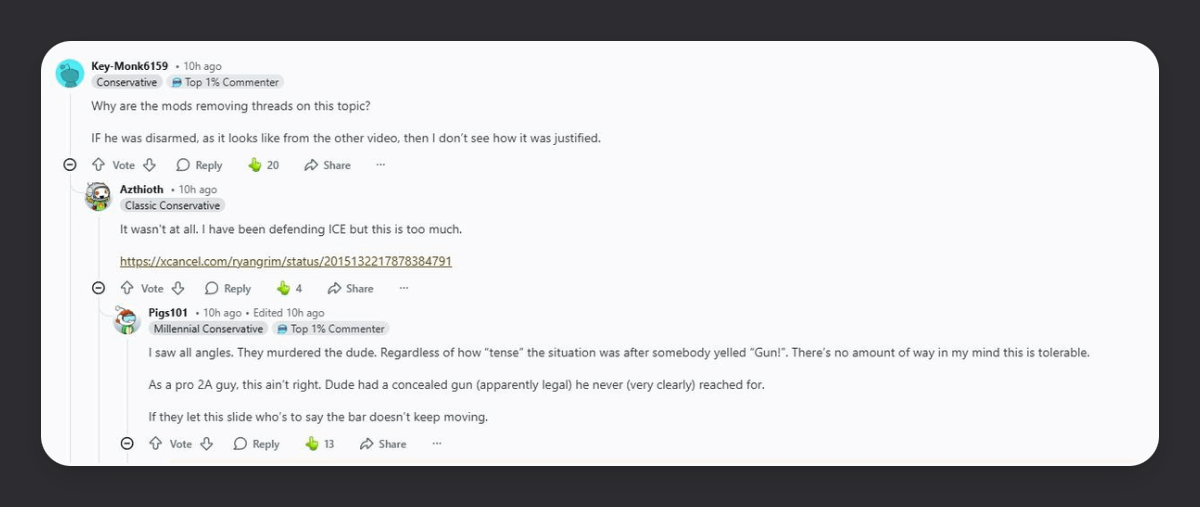Open more options on Key-Monk6159's comment
1200x507 pixels.
tap(380, 165)
